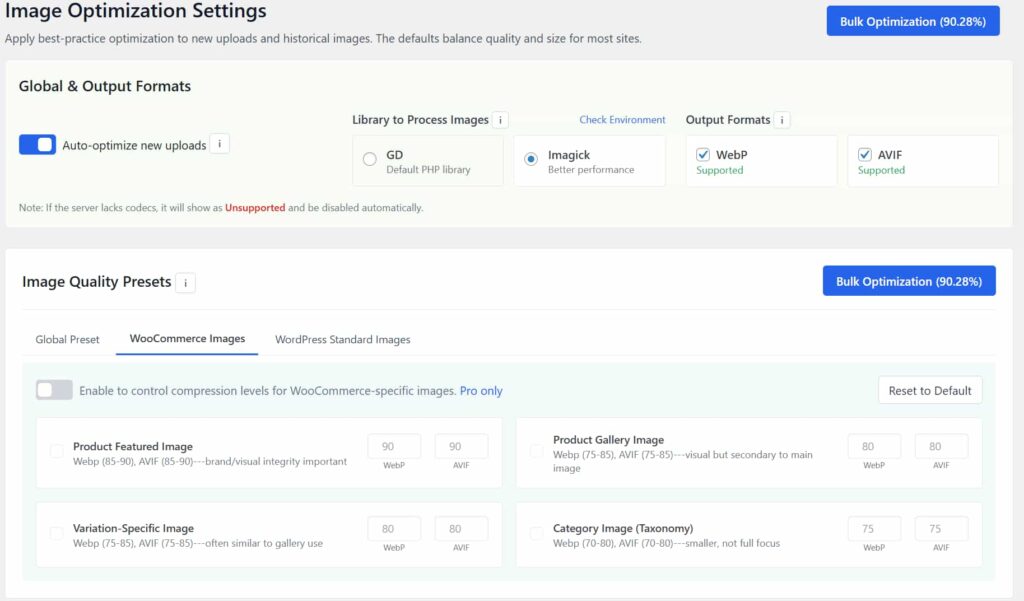Open the WordPress Standard Images tab
The image size is (1024, 601).
pyautogui.click(x=342, y=340)
